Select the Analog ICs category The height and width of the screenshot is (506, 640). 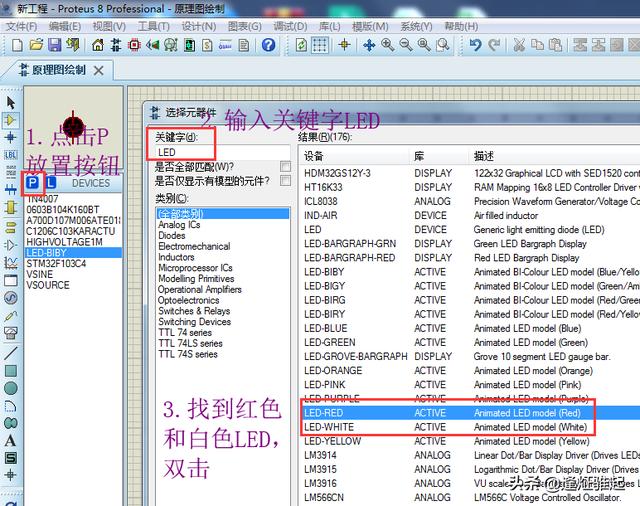[x=179, y=225]
